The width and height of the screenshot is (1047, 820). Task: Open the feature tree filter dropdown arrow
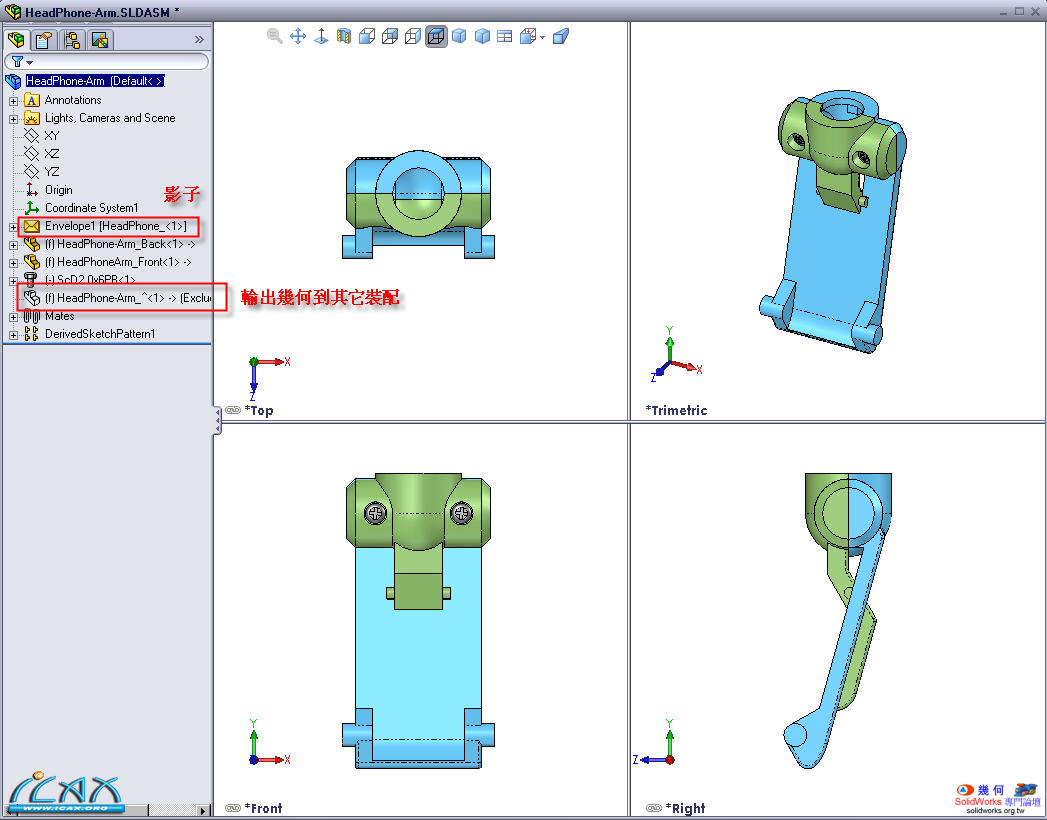tap(30, 62)
